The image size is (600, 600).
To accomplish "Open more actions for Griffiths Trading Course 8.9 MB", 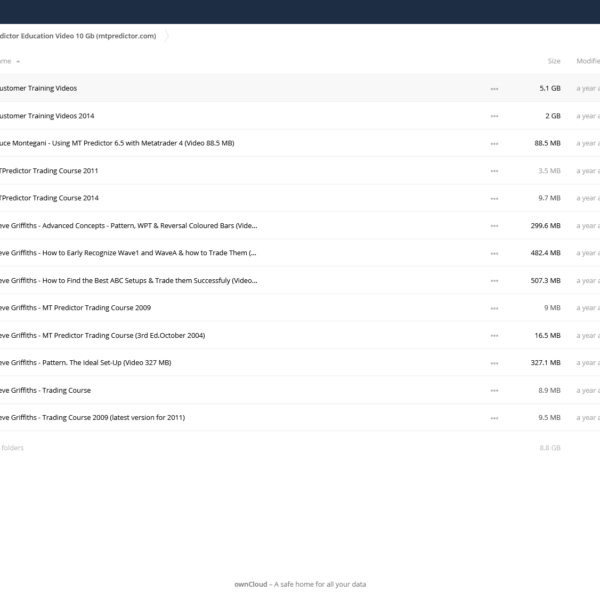I will pos(494,391).
